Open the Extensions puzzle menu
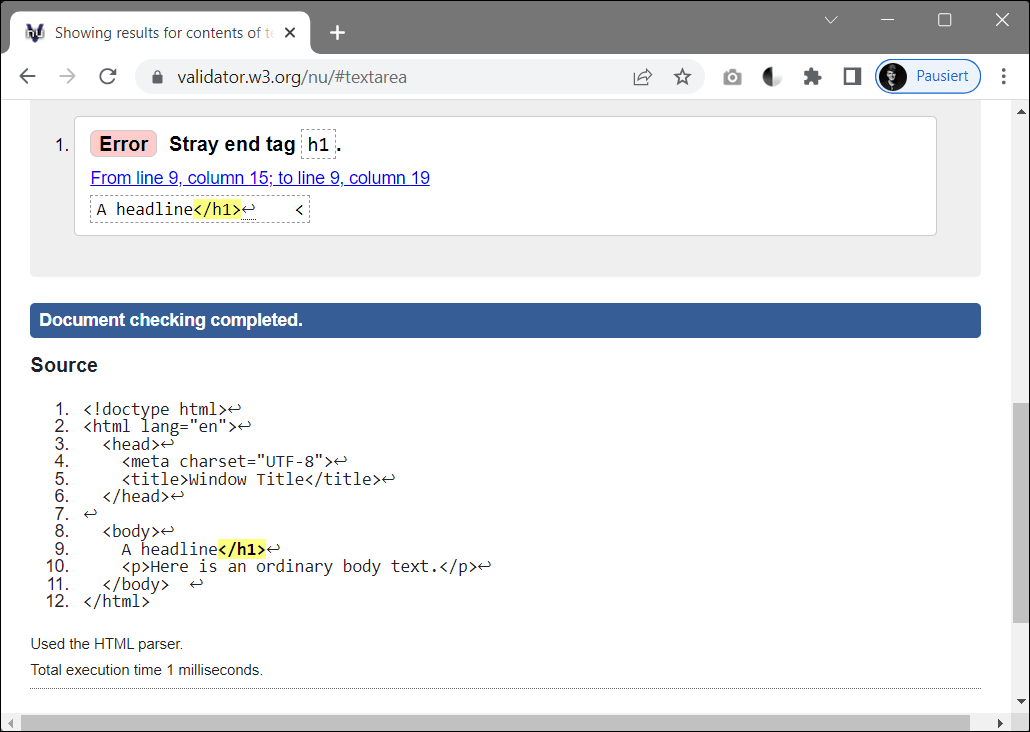The height and width of the screenshot is (732, 1030). (x=812, y=77)
